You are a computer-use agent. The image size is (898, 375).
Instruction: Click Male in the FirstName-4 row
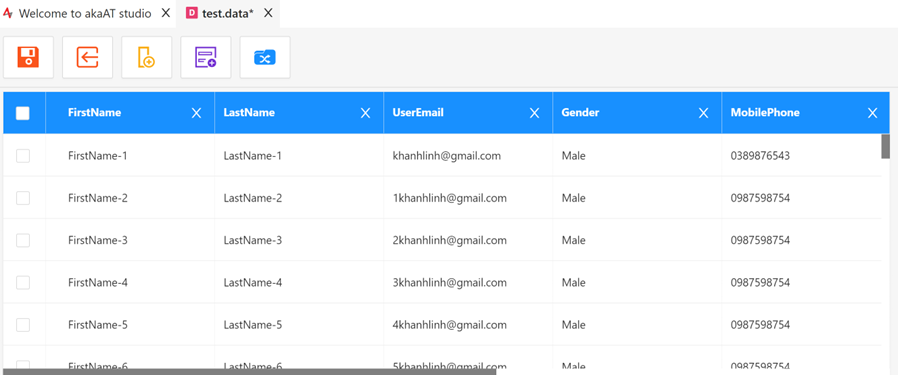pos(573,283)
